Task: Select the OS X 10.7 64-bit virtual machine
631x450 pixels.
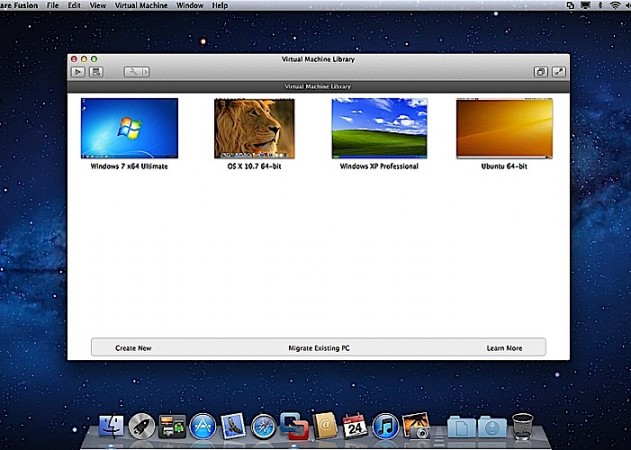Action: coord(254,128)
